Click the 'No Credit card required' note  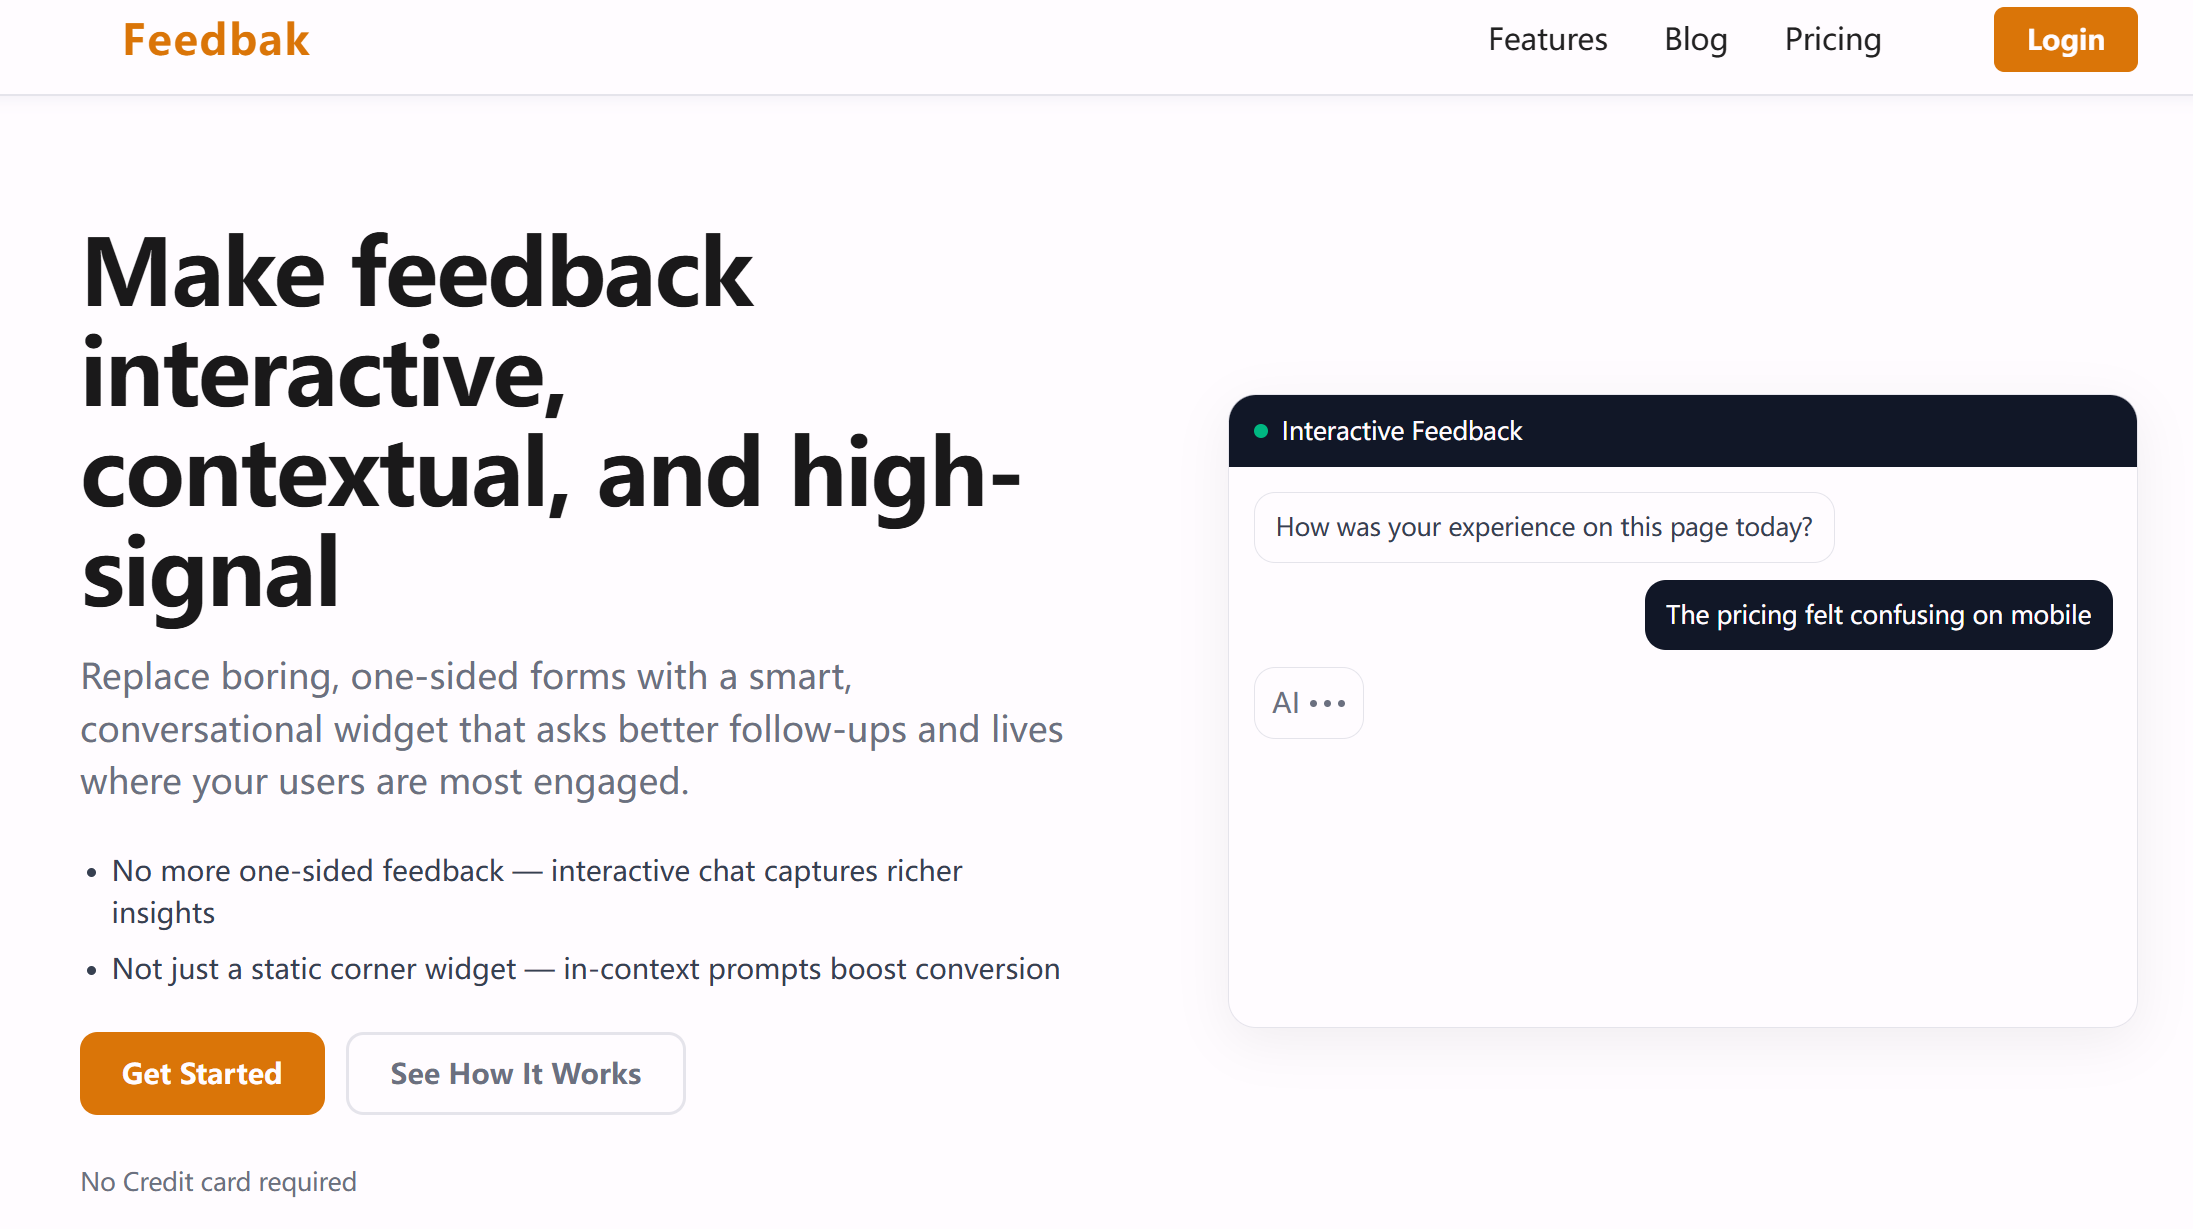[x=218, y=1182]
